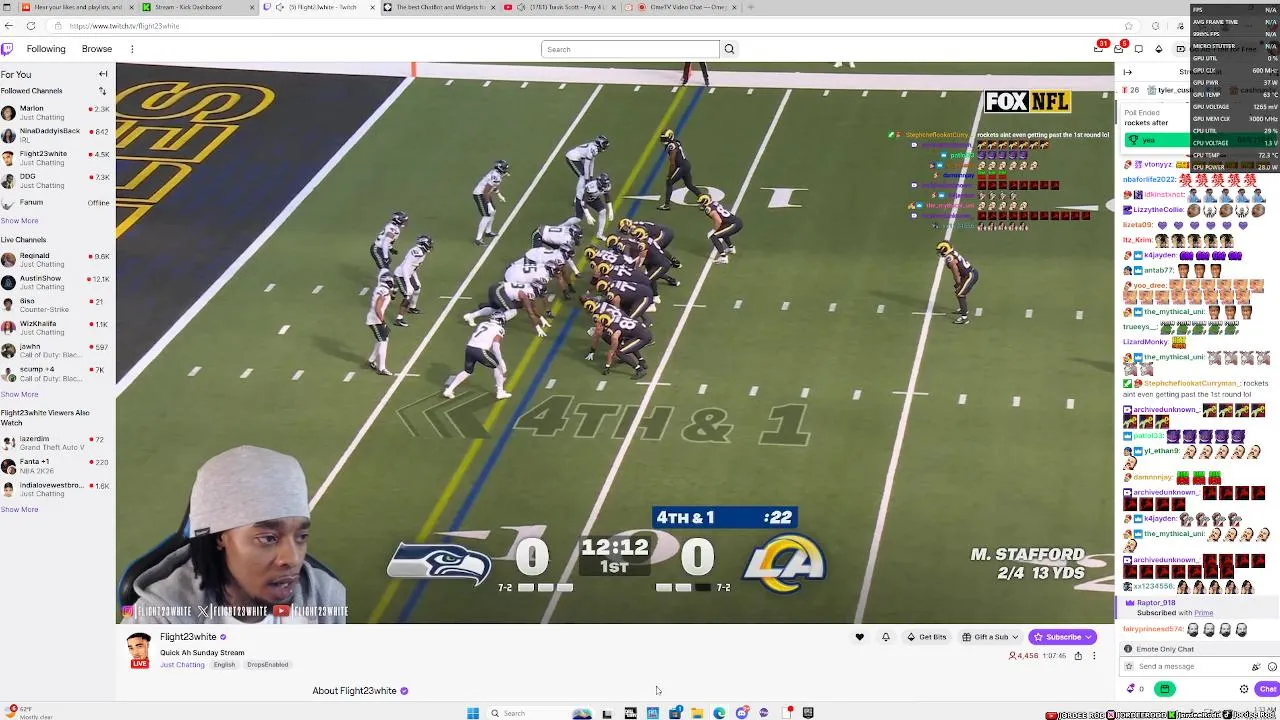Open chat settings gear icon
This screenshot has width=1280, height=720.
[x=1244, y=689]
